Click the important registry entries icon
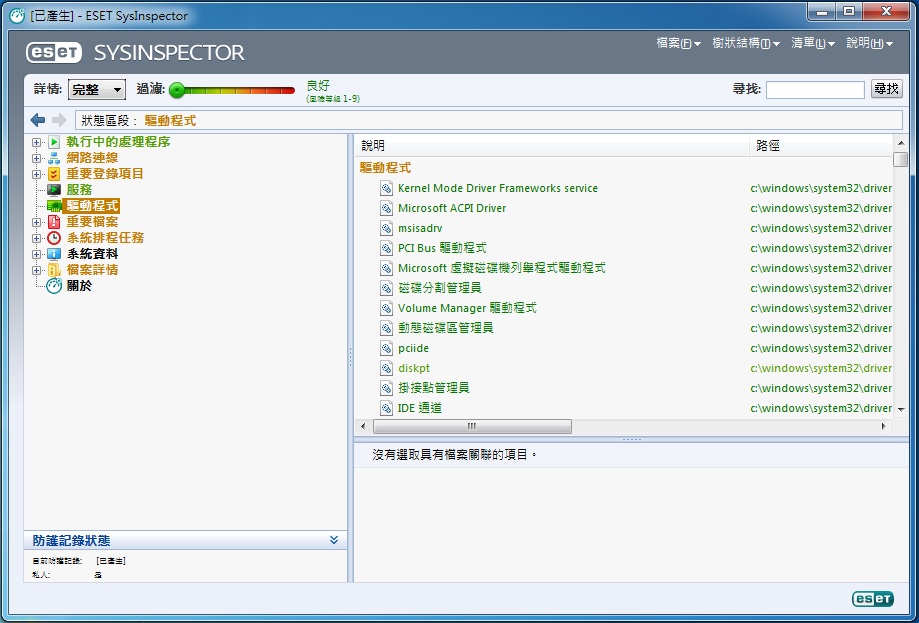Viewport: 919px width, 623px height. pos(54,174)
